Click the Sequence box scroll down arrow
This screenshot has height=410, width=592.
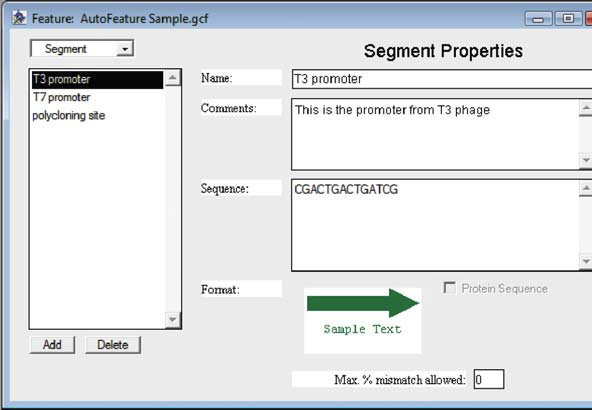tap(586, 261)
